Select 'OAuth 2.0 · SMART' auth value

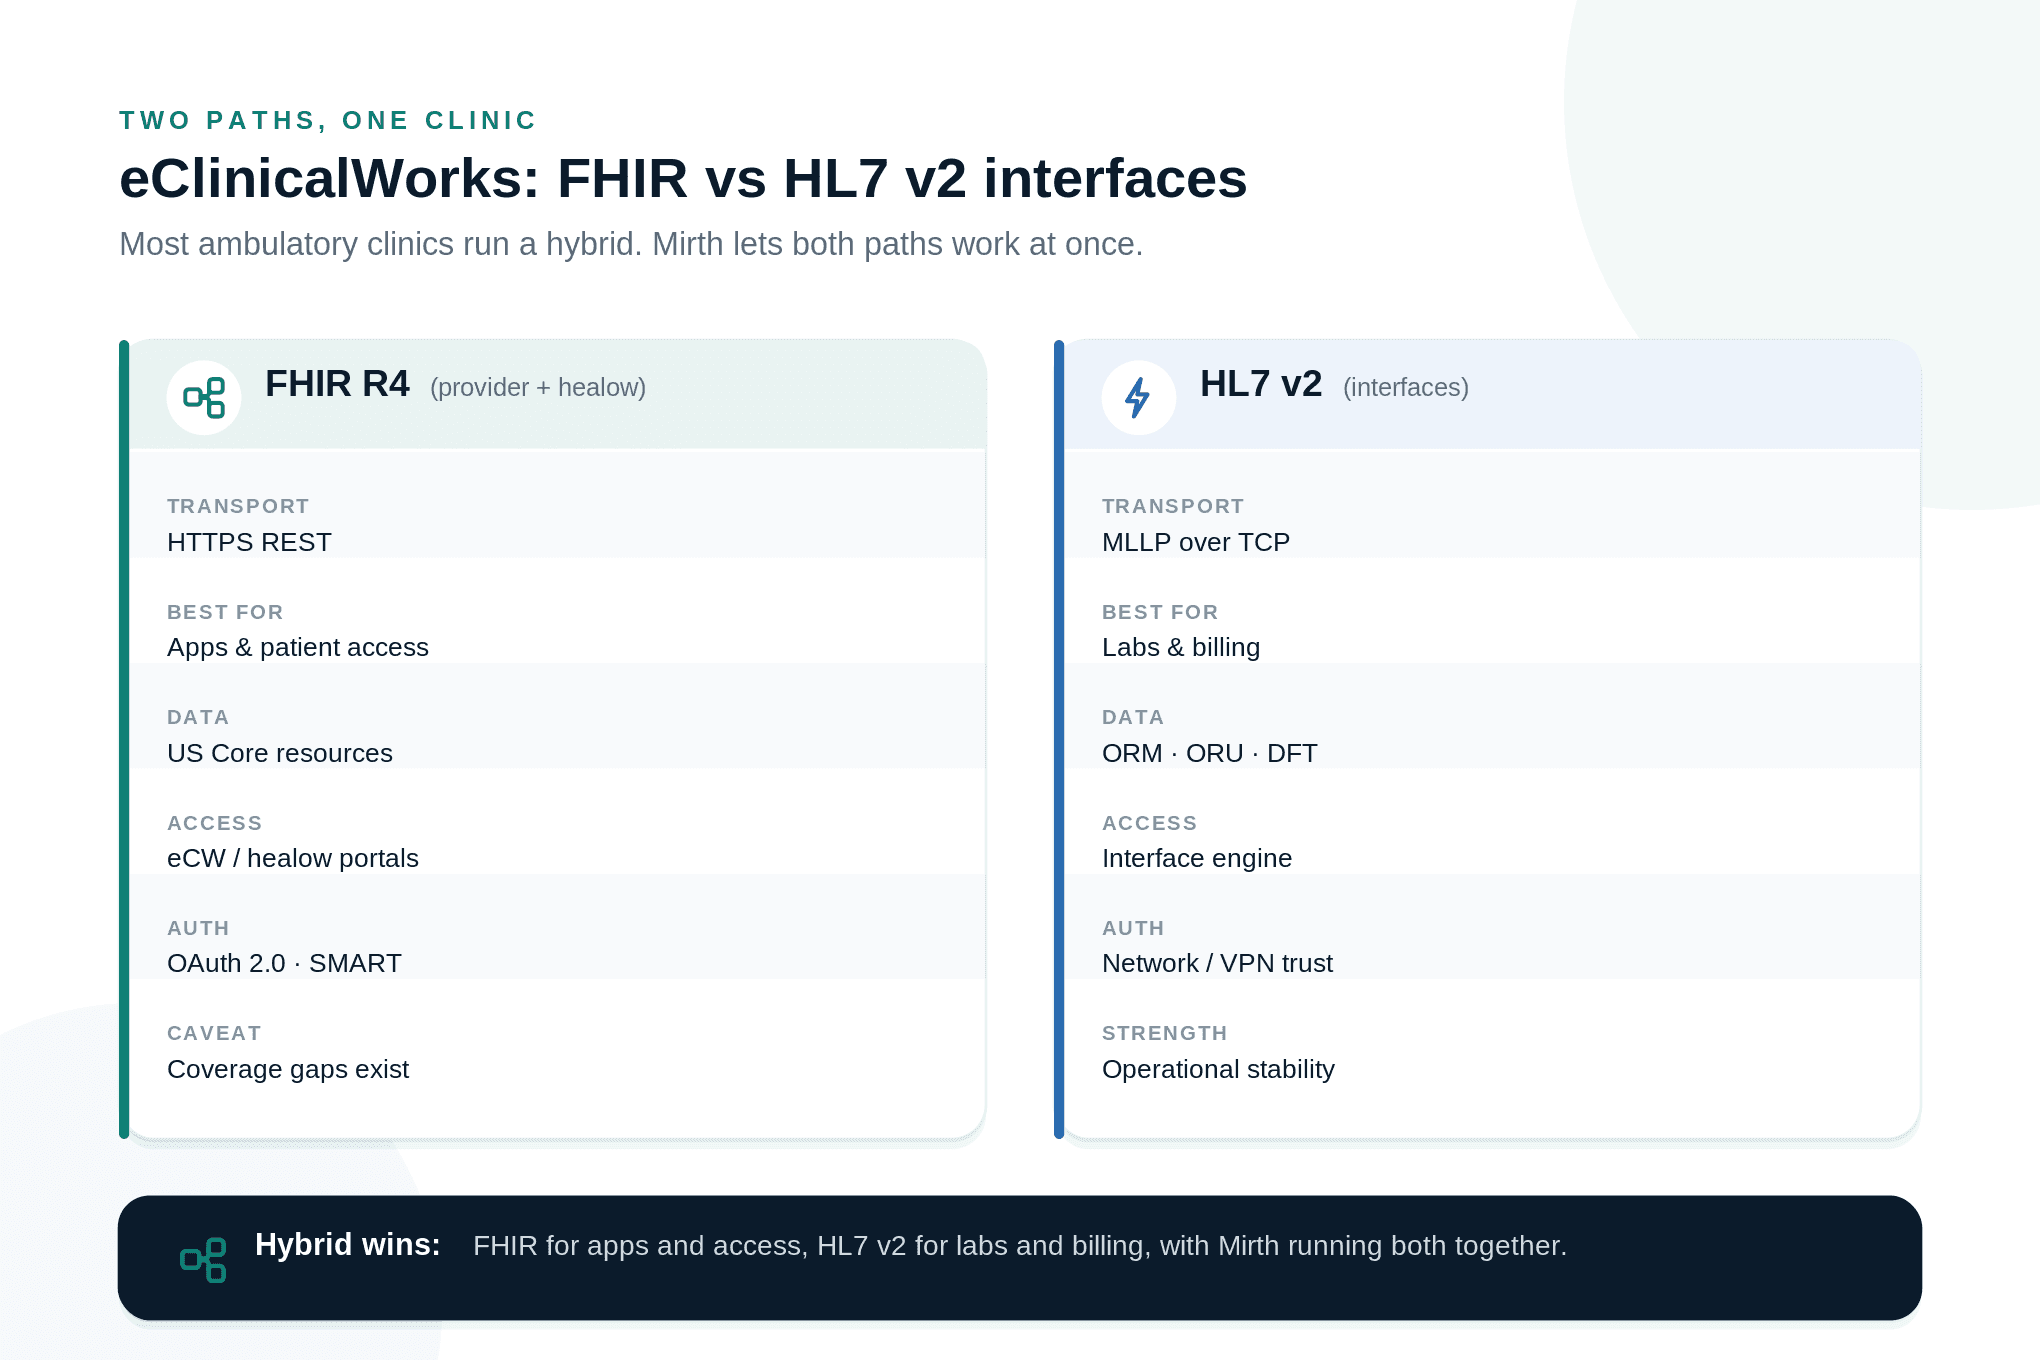pyautogui.click(x=284, y=963)
